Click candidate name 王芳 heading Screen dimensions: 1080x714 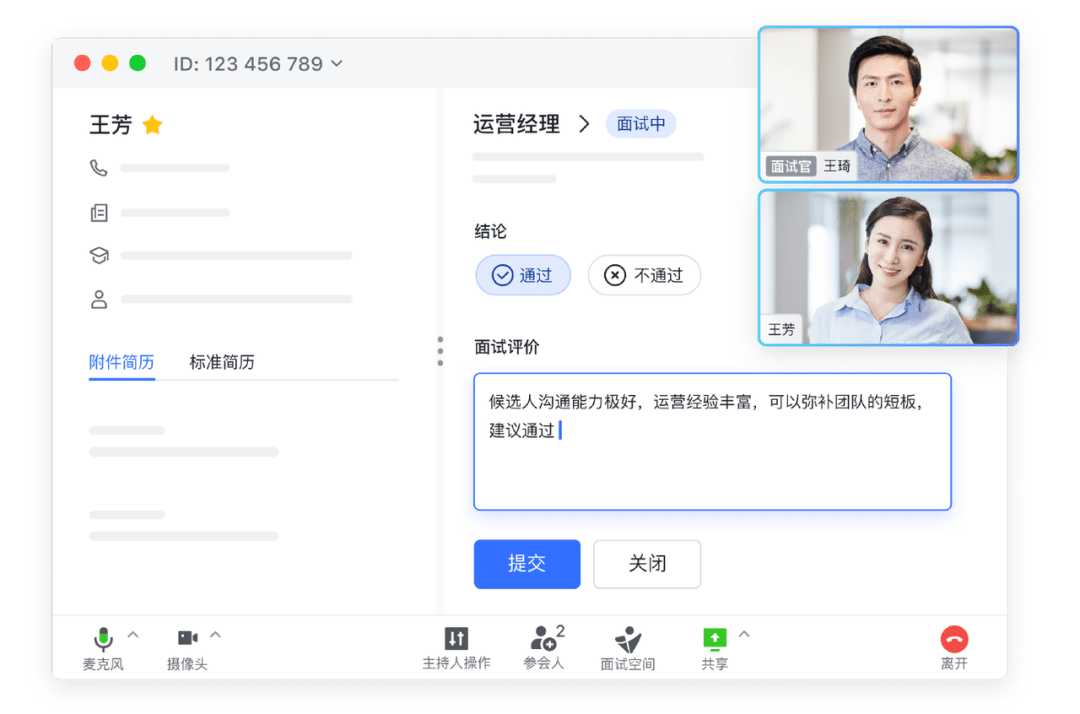click(110, 125)
